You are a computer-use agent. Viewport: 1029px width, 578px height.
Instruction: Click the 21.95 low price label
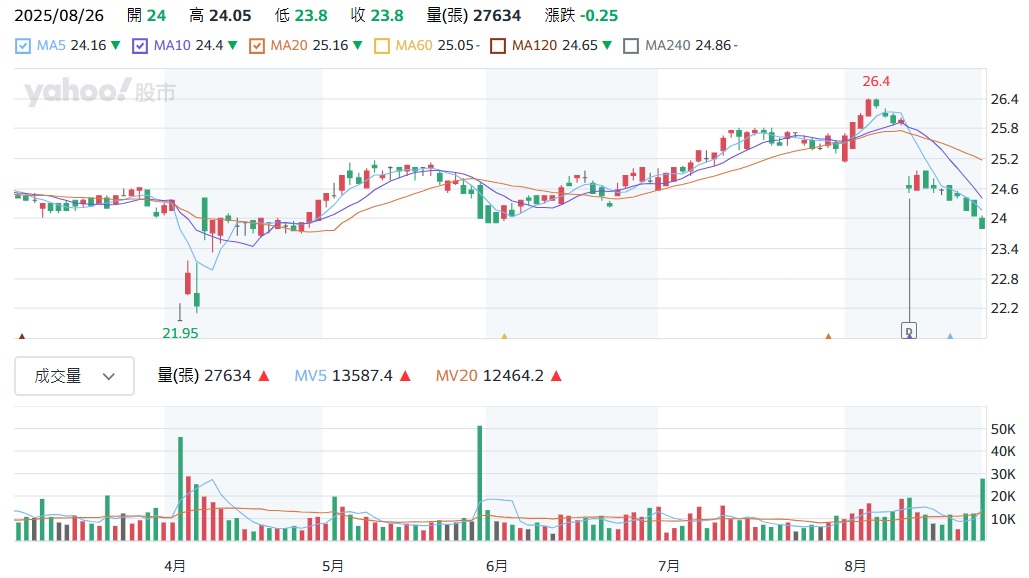[x=180, y=332]
